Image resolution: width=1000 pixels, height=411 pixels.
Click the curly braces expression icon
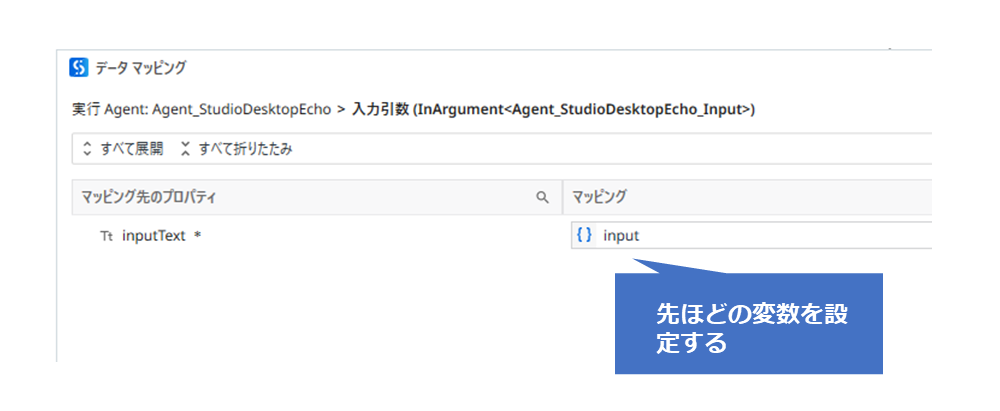coord(584,236)
